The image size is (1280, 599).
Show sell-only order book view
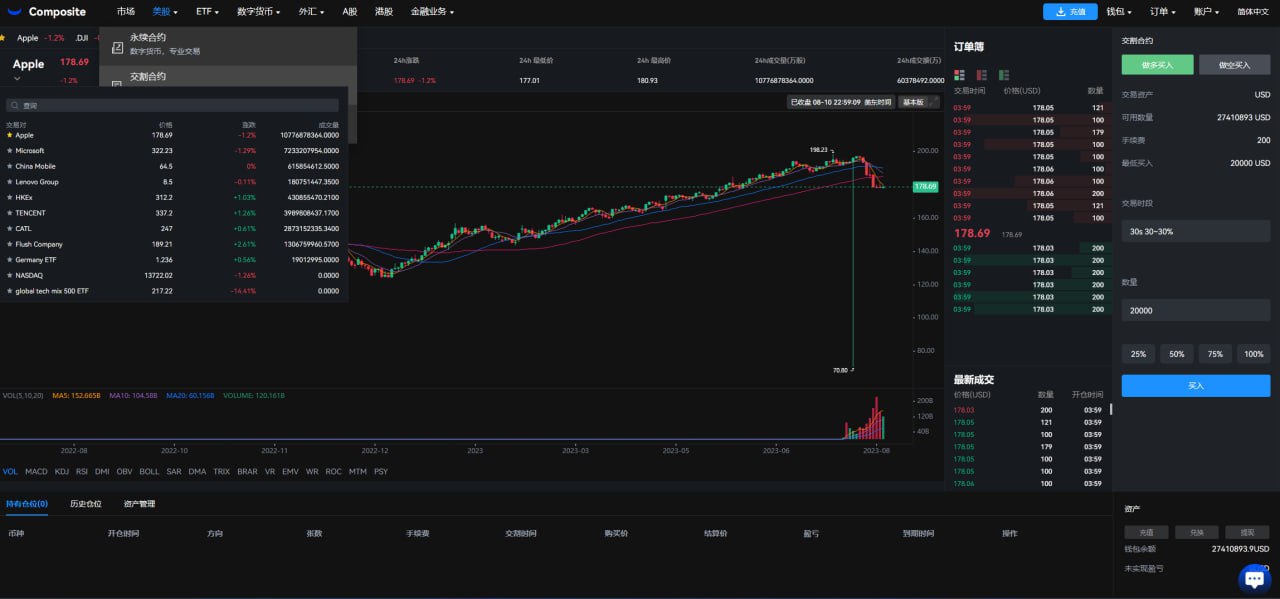982,75
